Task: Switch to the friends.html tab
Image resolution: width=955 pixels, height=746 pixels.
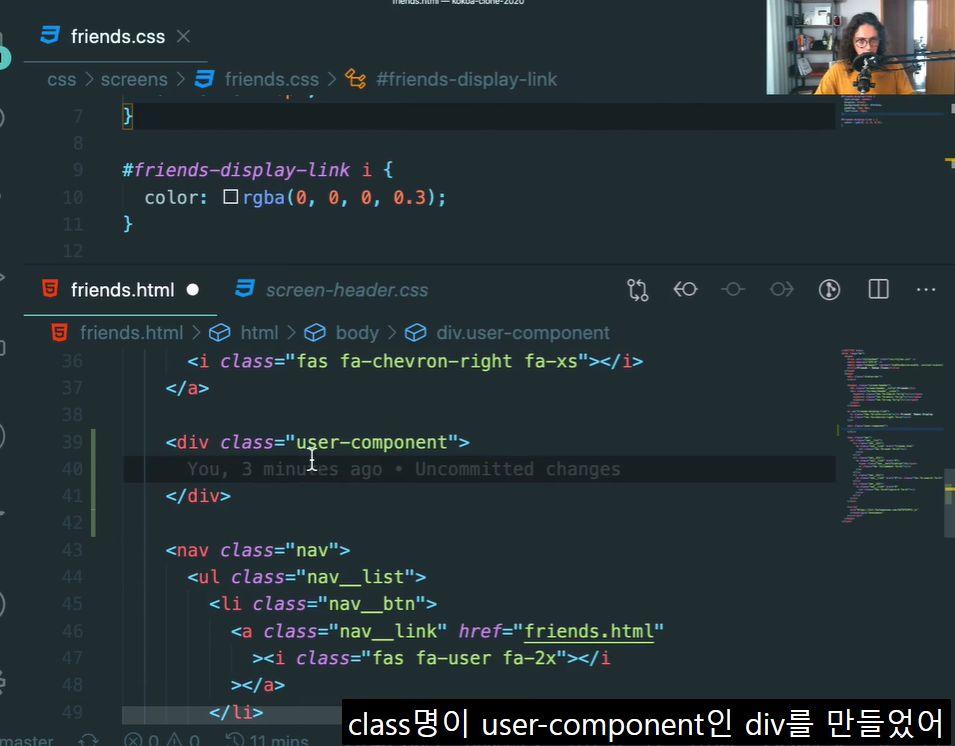Action: [x=121, y=290]
